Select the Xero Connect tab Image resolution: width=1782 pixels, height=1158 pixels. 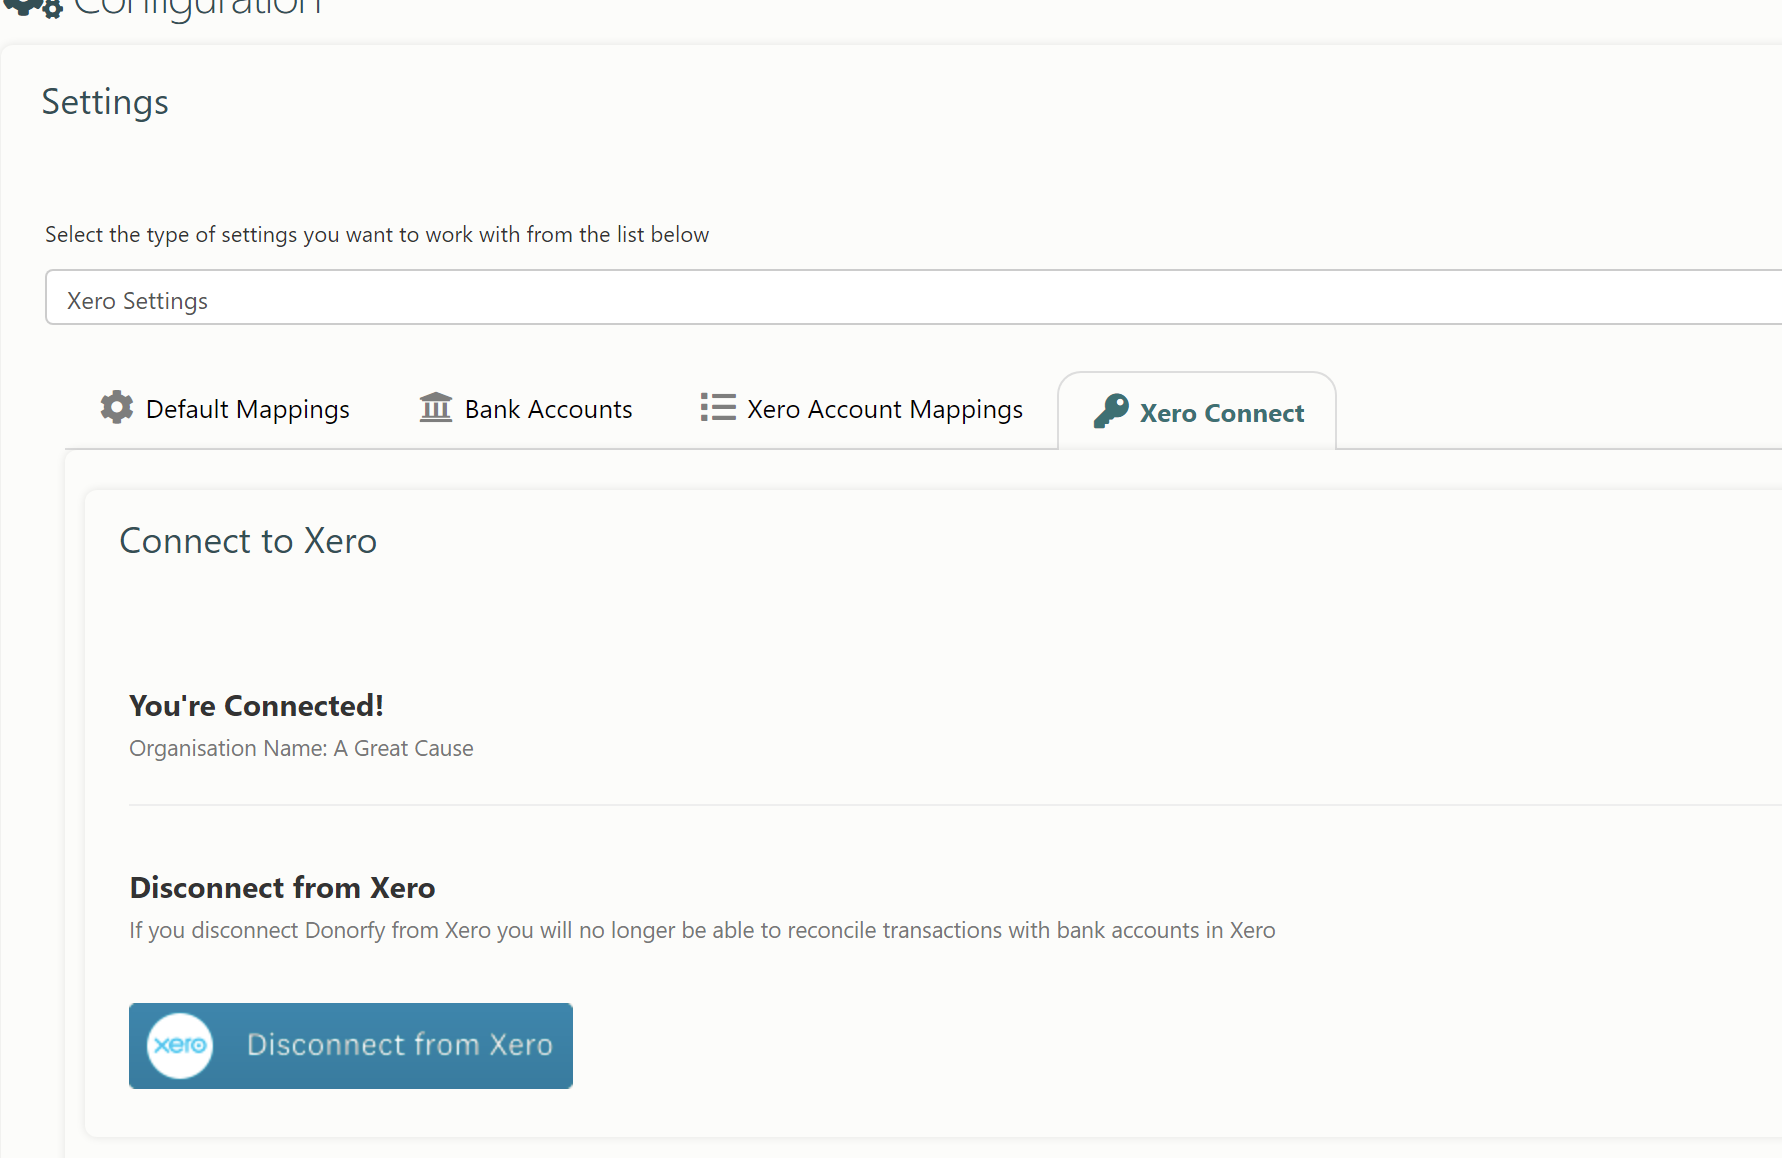(x=1197, y=412)
